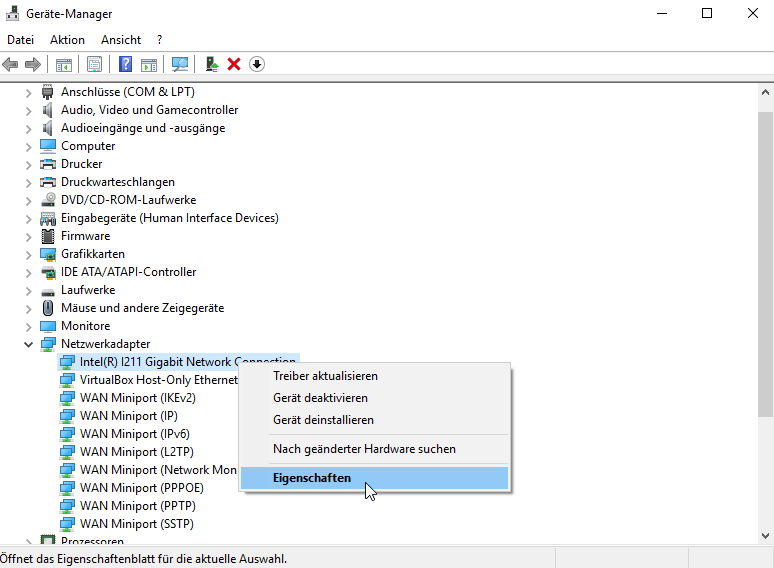Open the Properties toolbar icon
Image resolution: width=774 pixels, height=568 pixels.
pyautogui.click(x=95, y=64)
